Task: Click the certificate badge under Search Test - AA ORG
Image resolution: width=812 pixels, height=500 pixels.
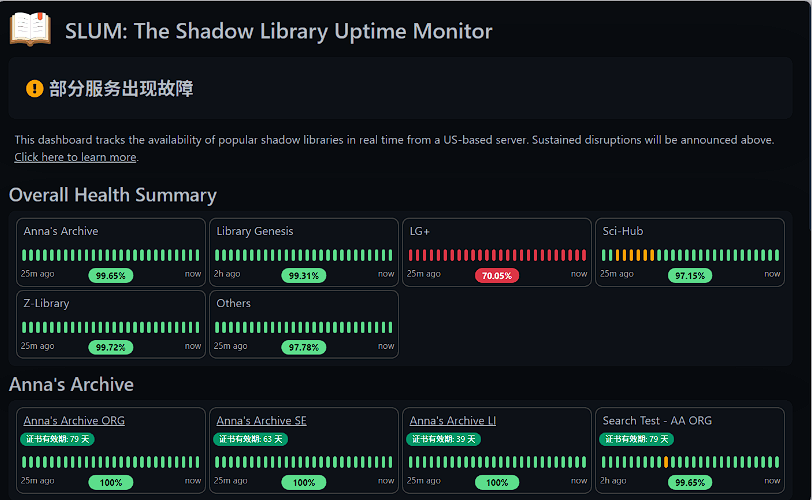Action: coord(637,439)
